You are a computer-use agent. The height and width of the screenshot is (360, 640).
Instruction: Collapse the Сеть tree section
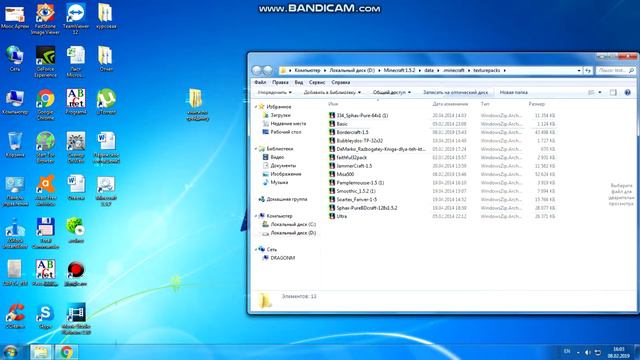coord(256,249)
